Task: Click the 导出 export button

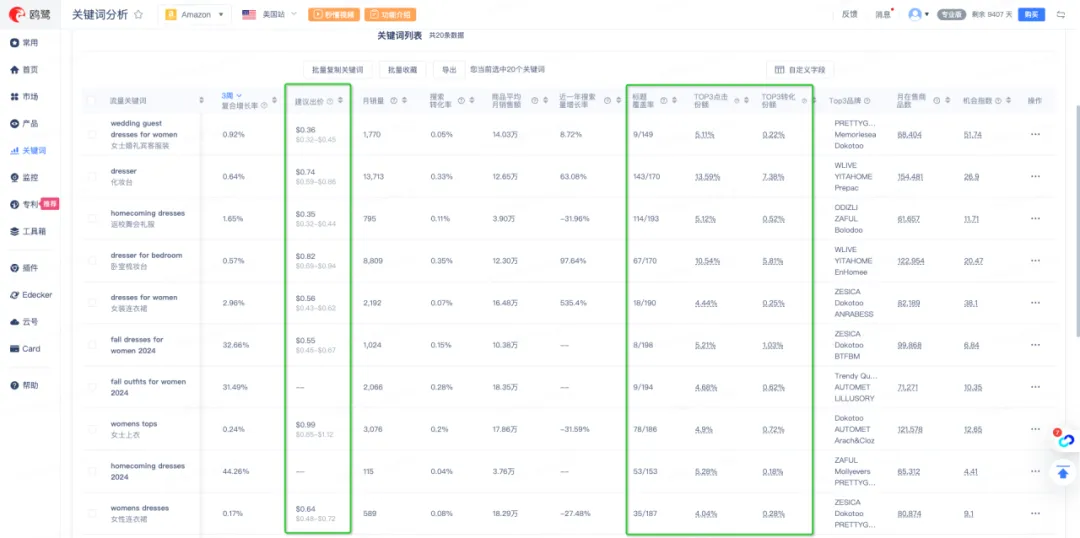Action: tap(449, 70)
